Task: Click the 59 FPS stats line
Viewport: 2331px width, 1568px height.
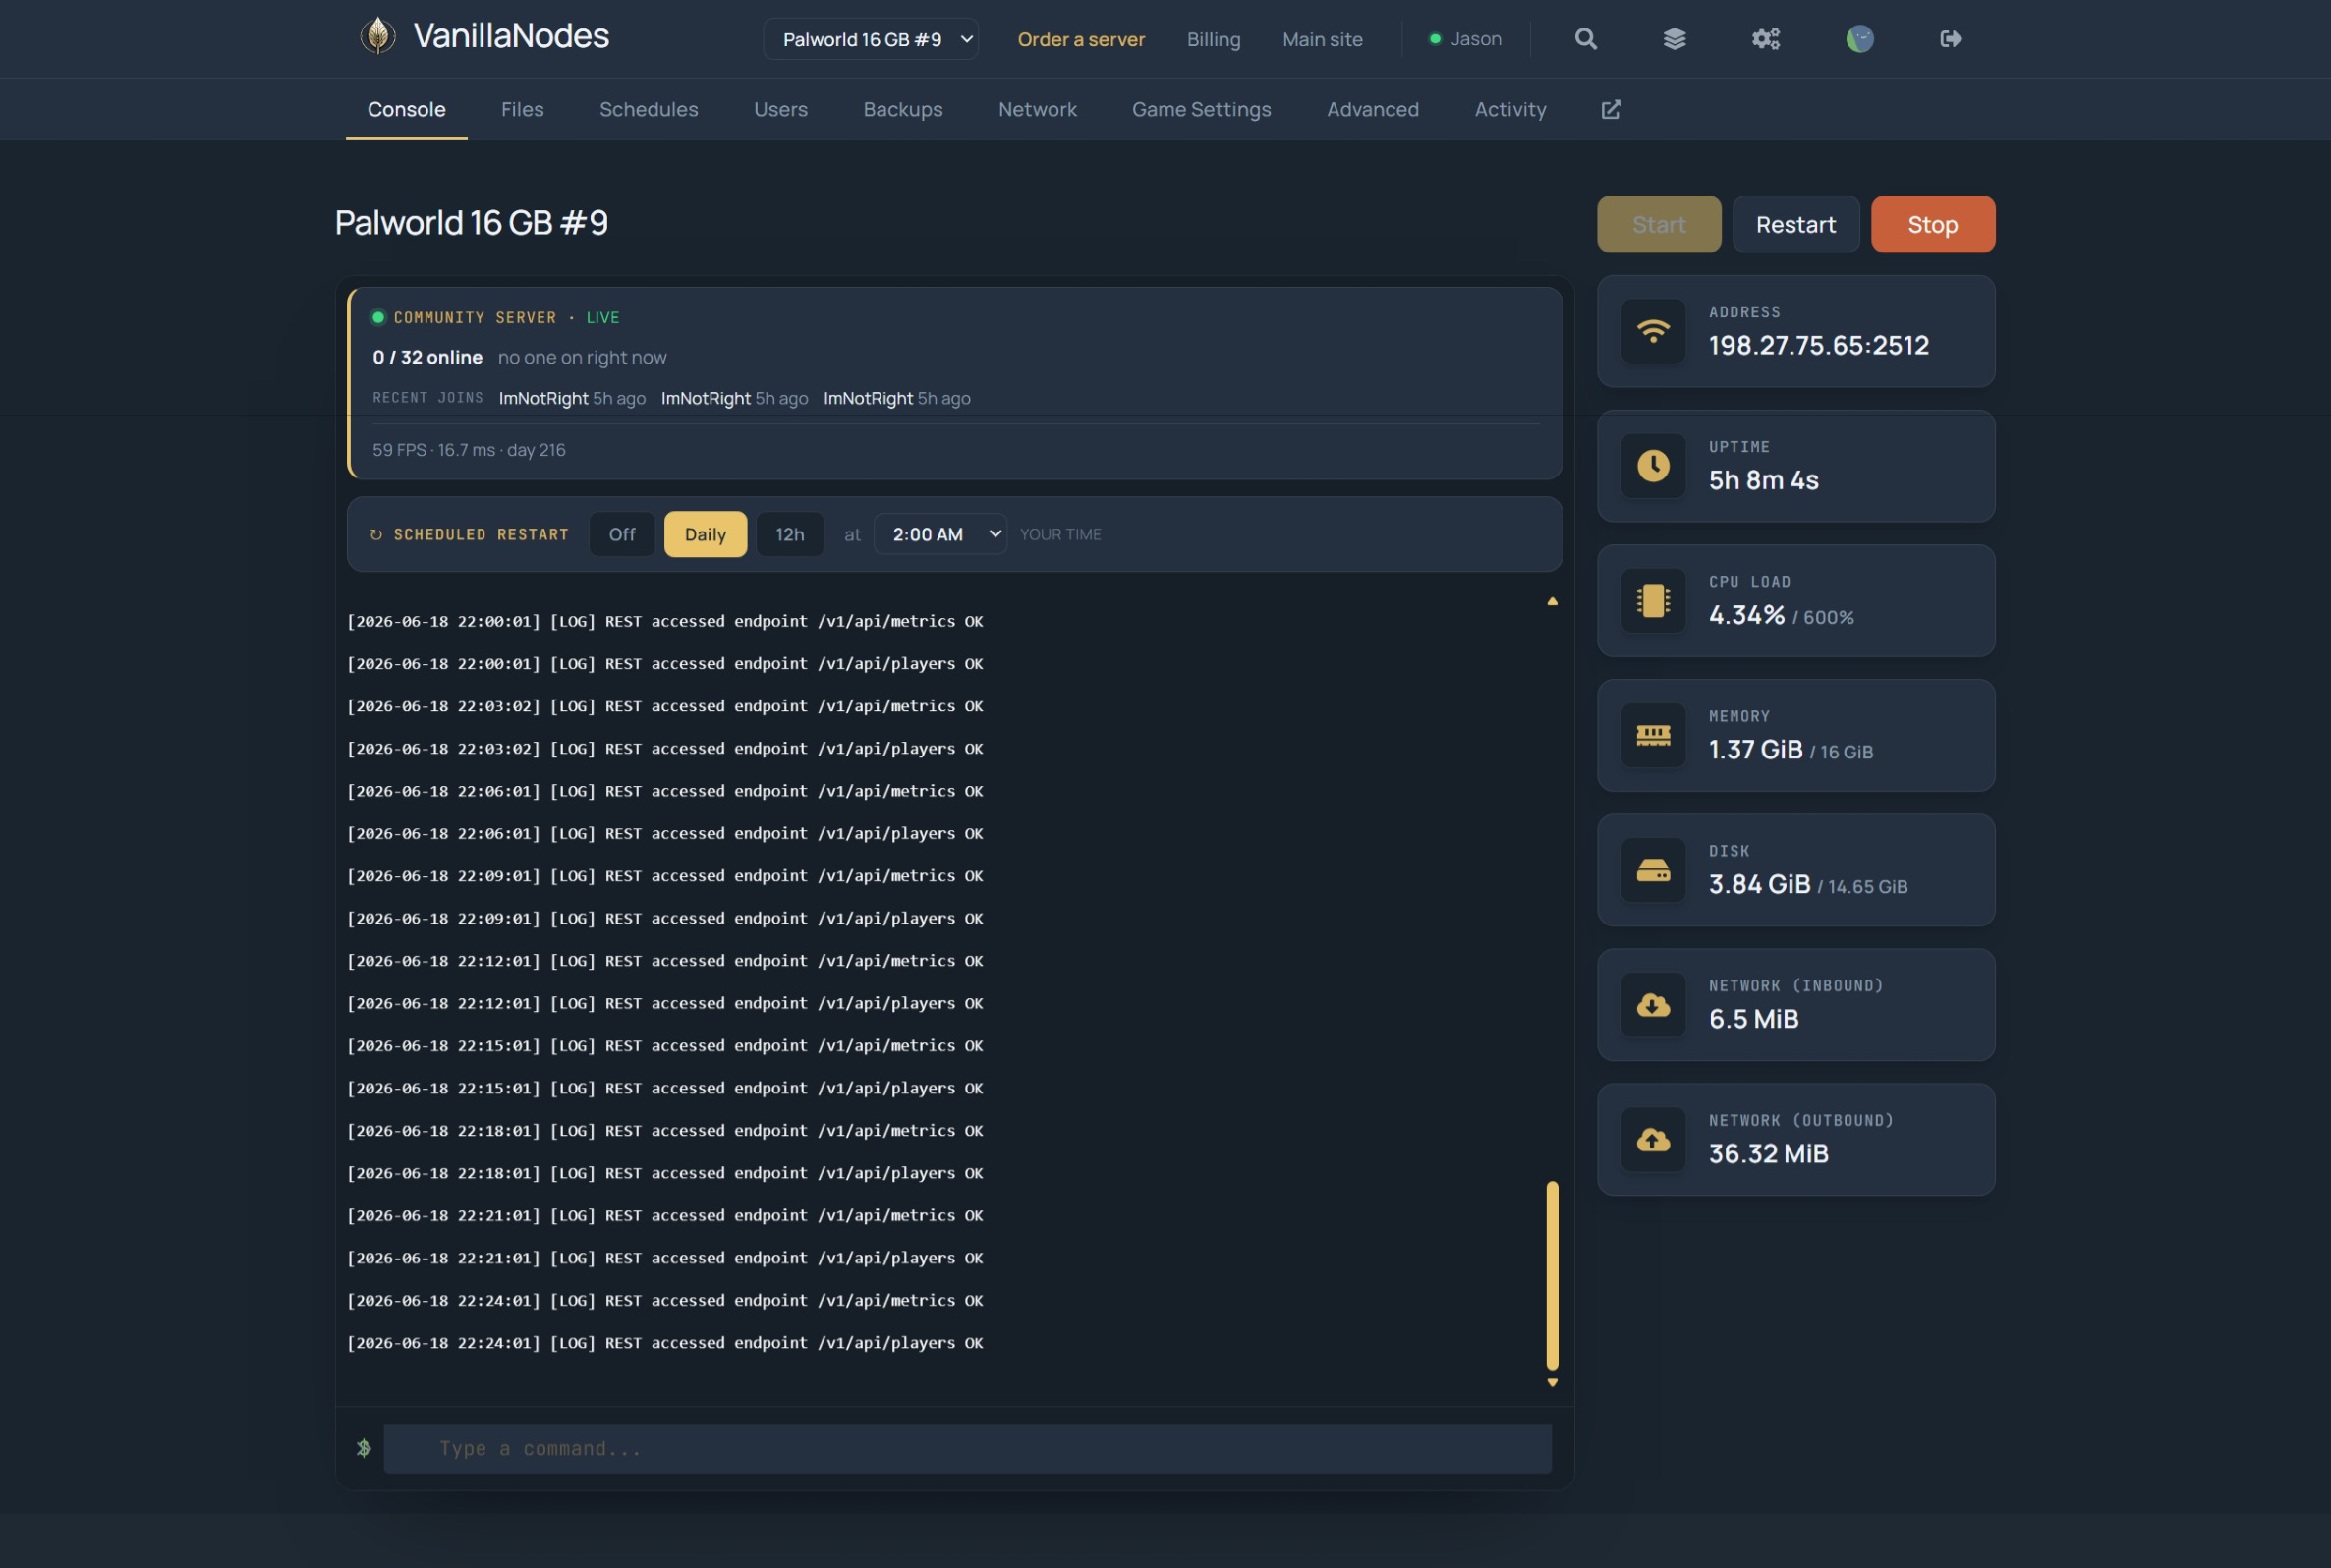Action: [x=469, y=450]
